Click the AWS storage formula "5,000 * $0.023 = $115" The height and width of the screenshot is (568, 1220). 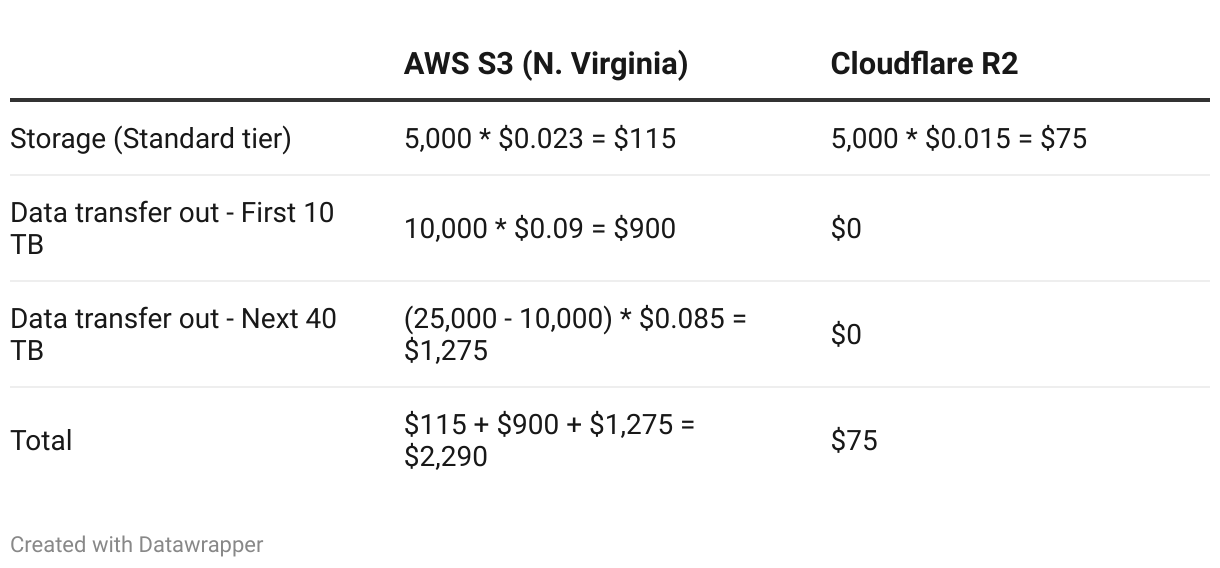click(540, 138)
